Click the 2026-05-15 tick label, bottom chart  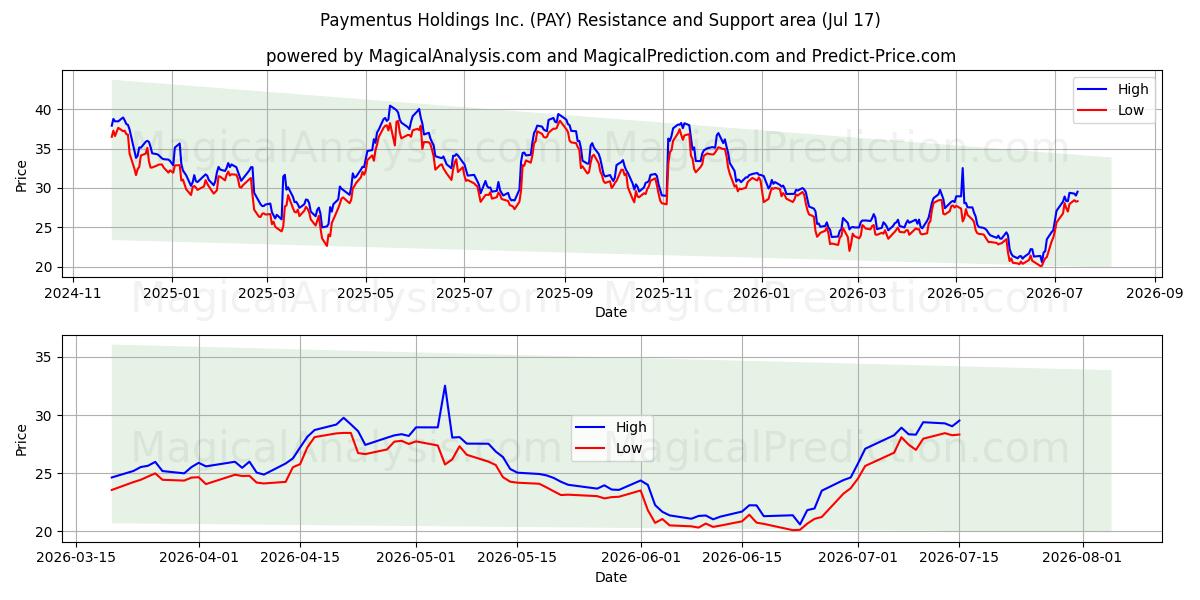(x=517, y=559)
